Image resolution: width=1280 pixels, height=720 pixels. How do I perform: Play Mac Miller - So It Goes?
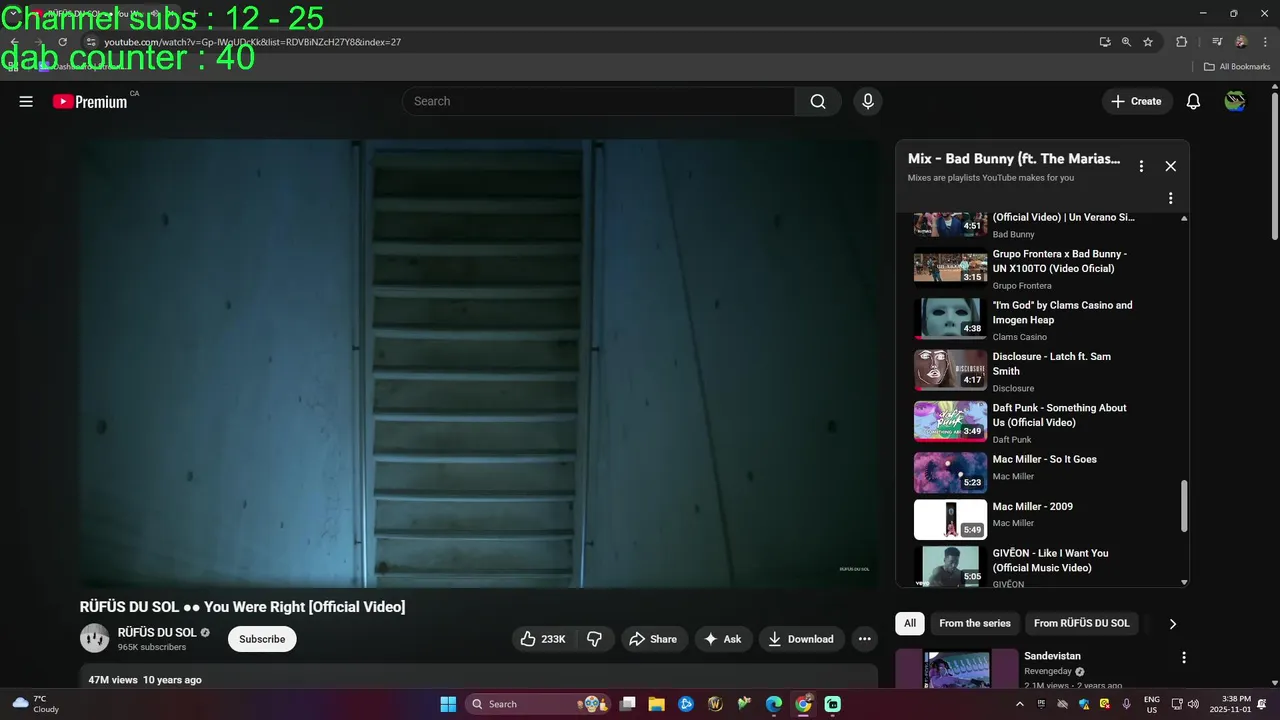pos(1040,472)
